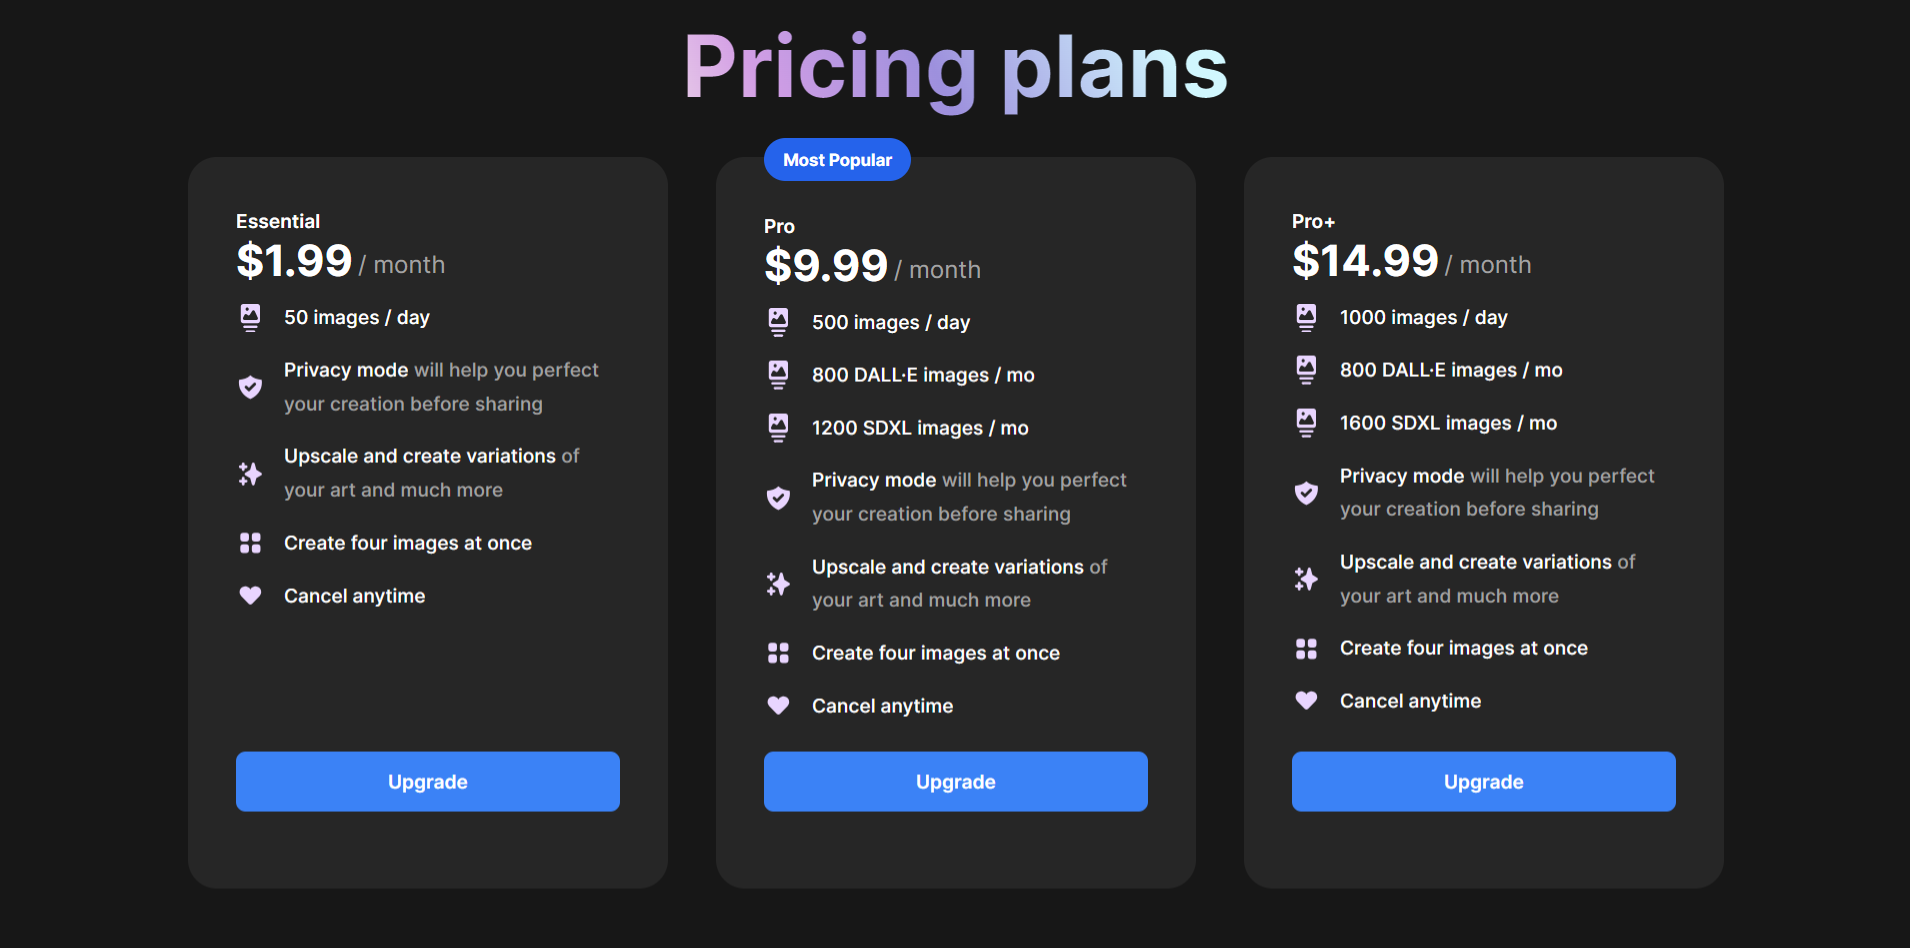Click the image icon beside 50 images / day
Viewport: 1910px width, 948px height.
click(x=250, y=318)
